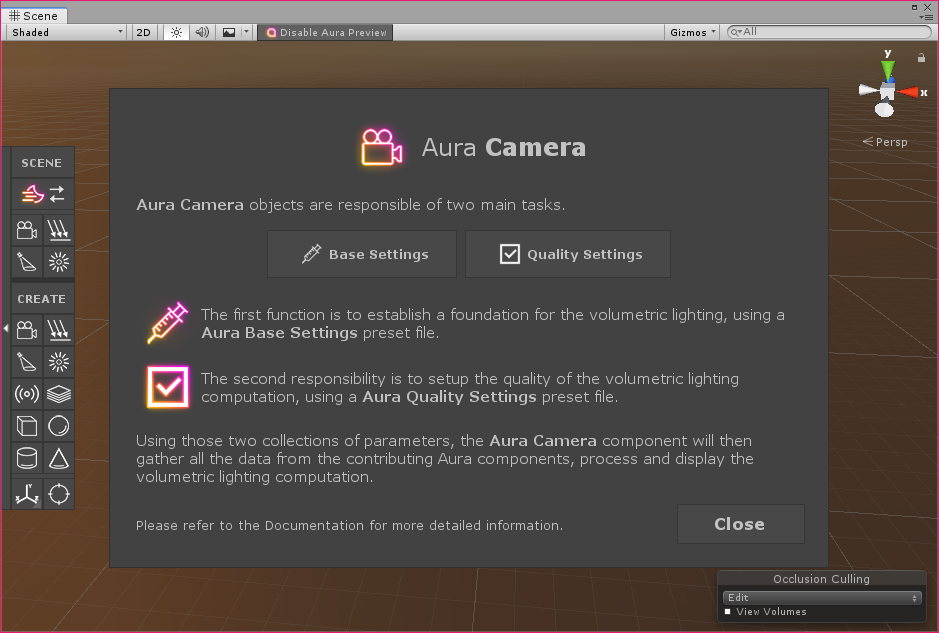The width and height of the screenshot is (939, 633).
Task: Open the Shaded draw mode dropdown
Action: 67,32
